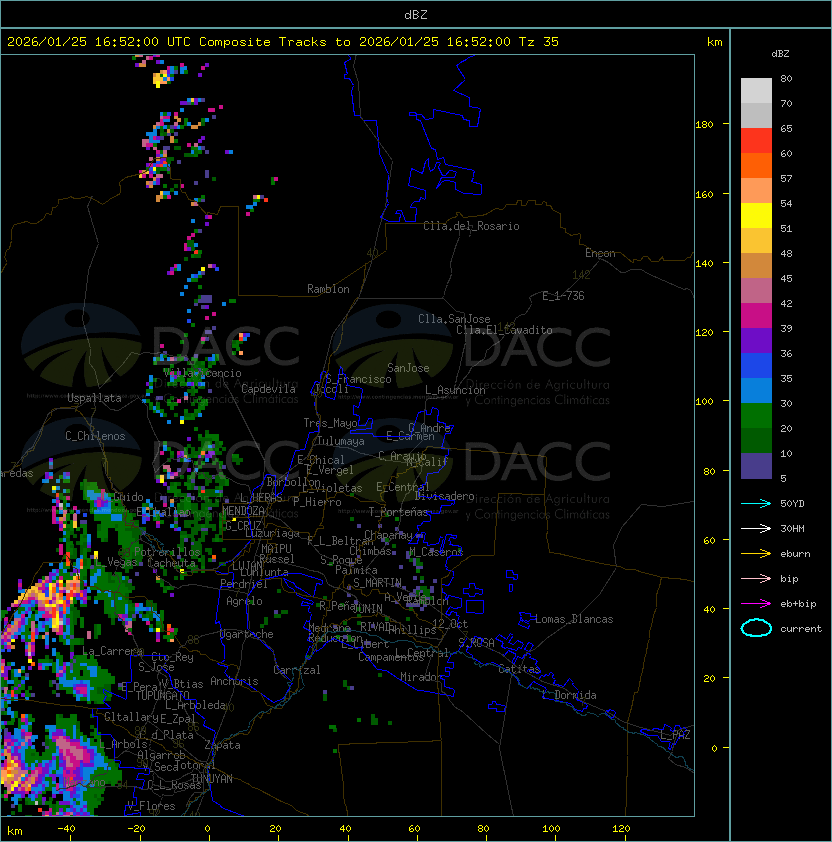832x842 pixels.
Task: Click the 'Tz 35' value in header
Action: coord(539,42)
